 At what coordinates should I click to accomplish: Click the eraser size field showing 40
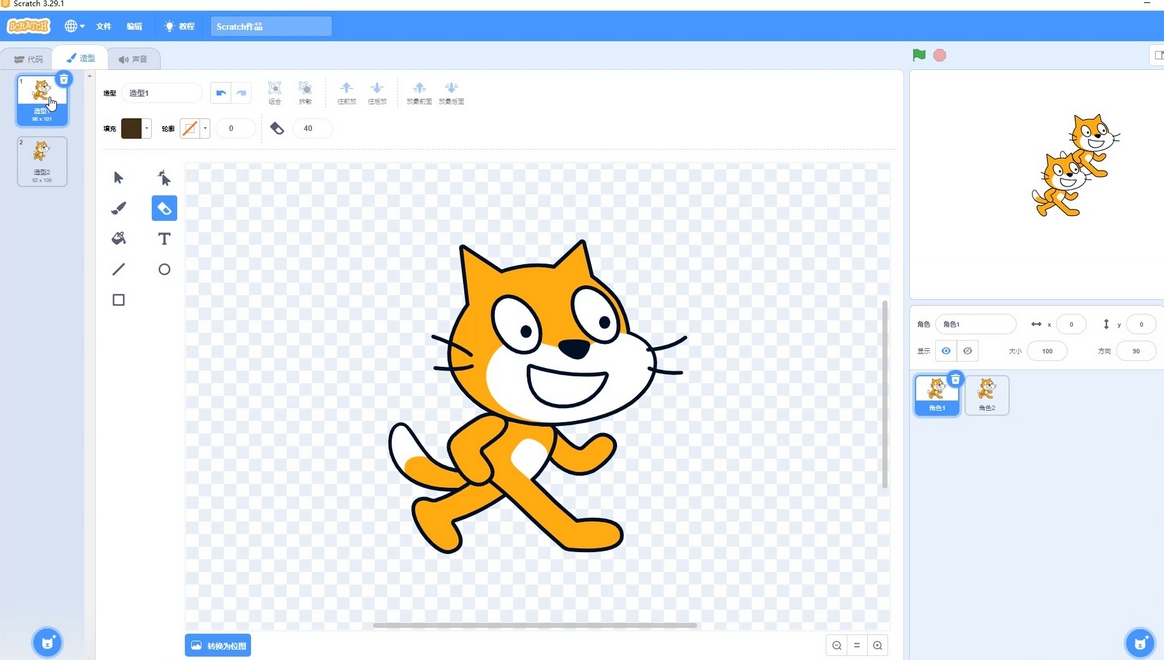(x=313, y=128)
